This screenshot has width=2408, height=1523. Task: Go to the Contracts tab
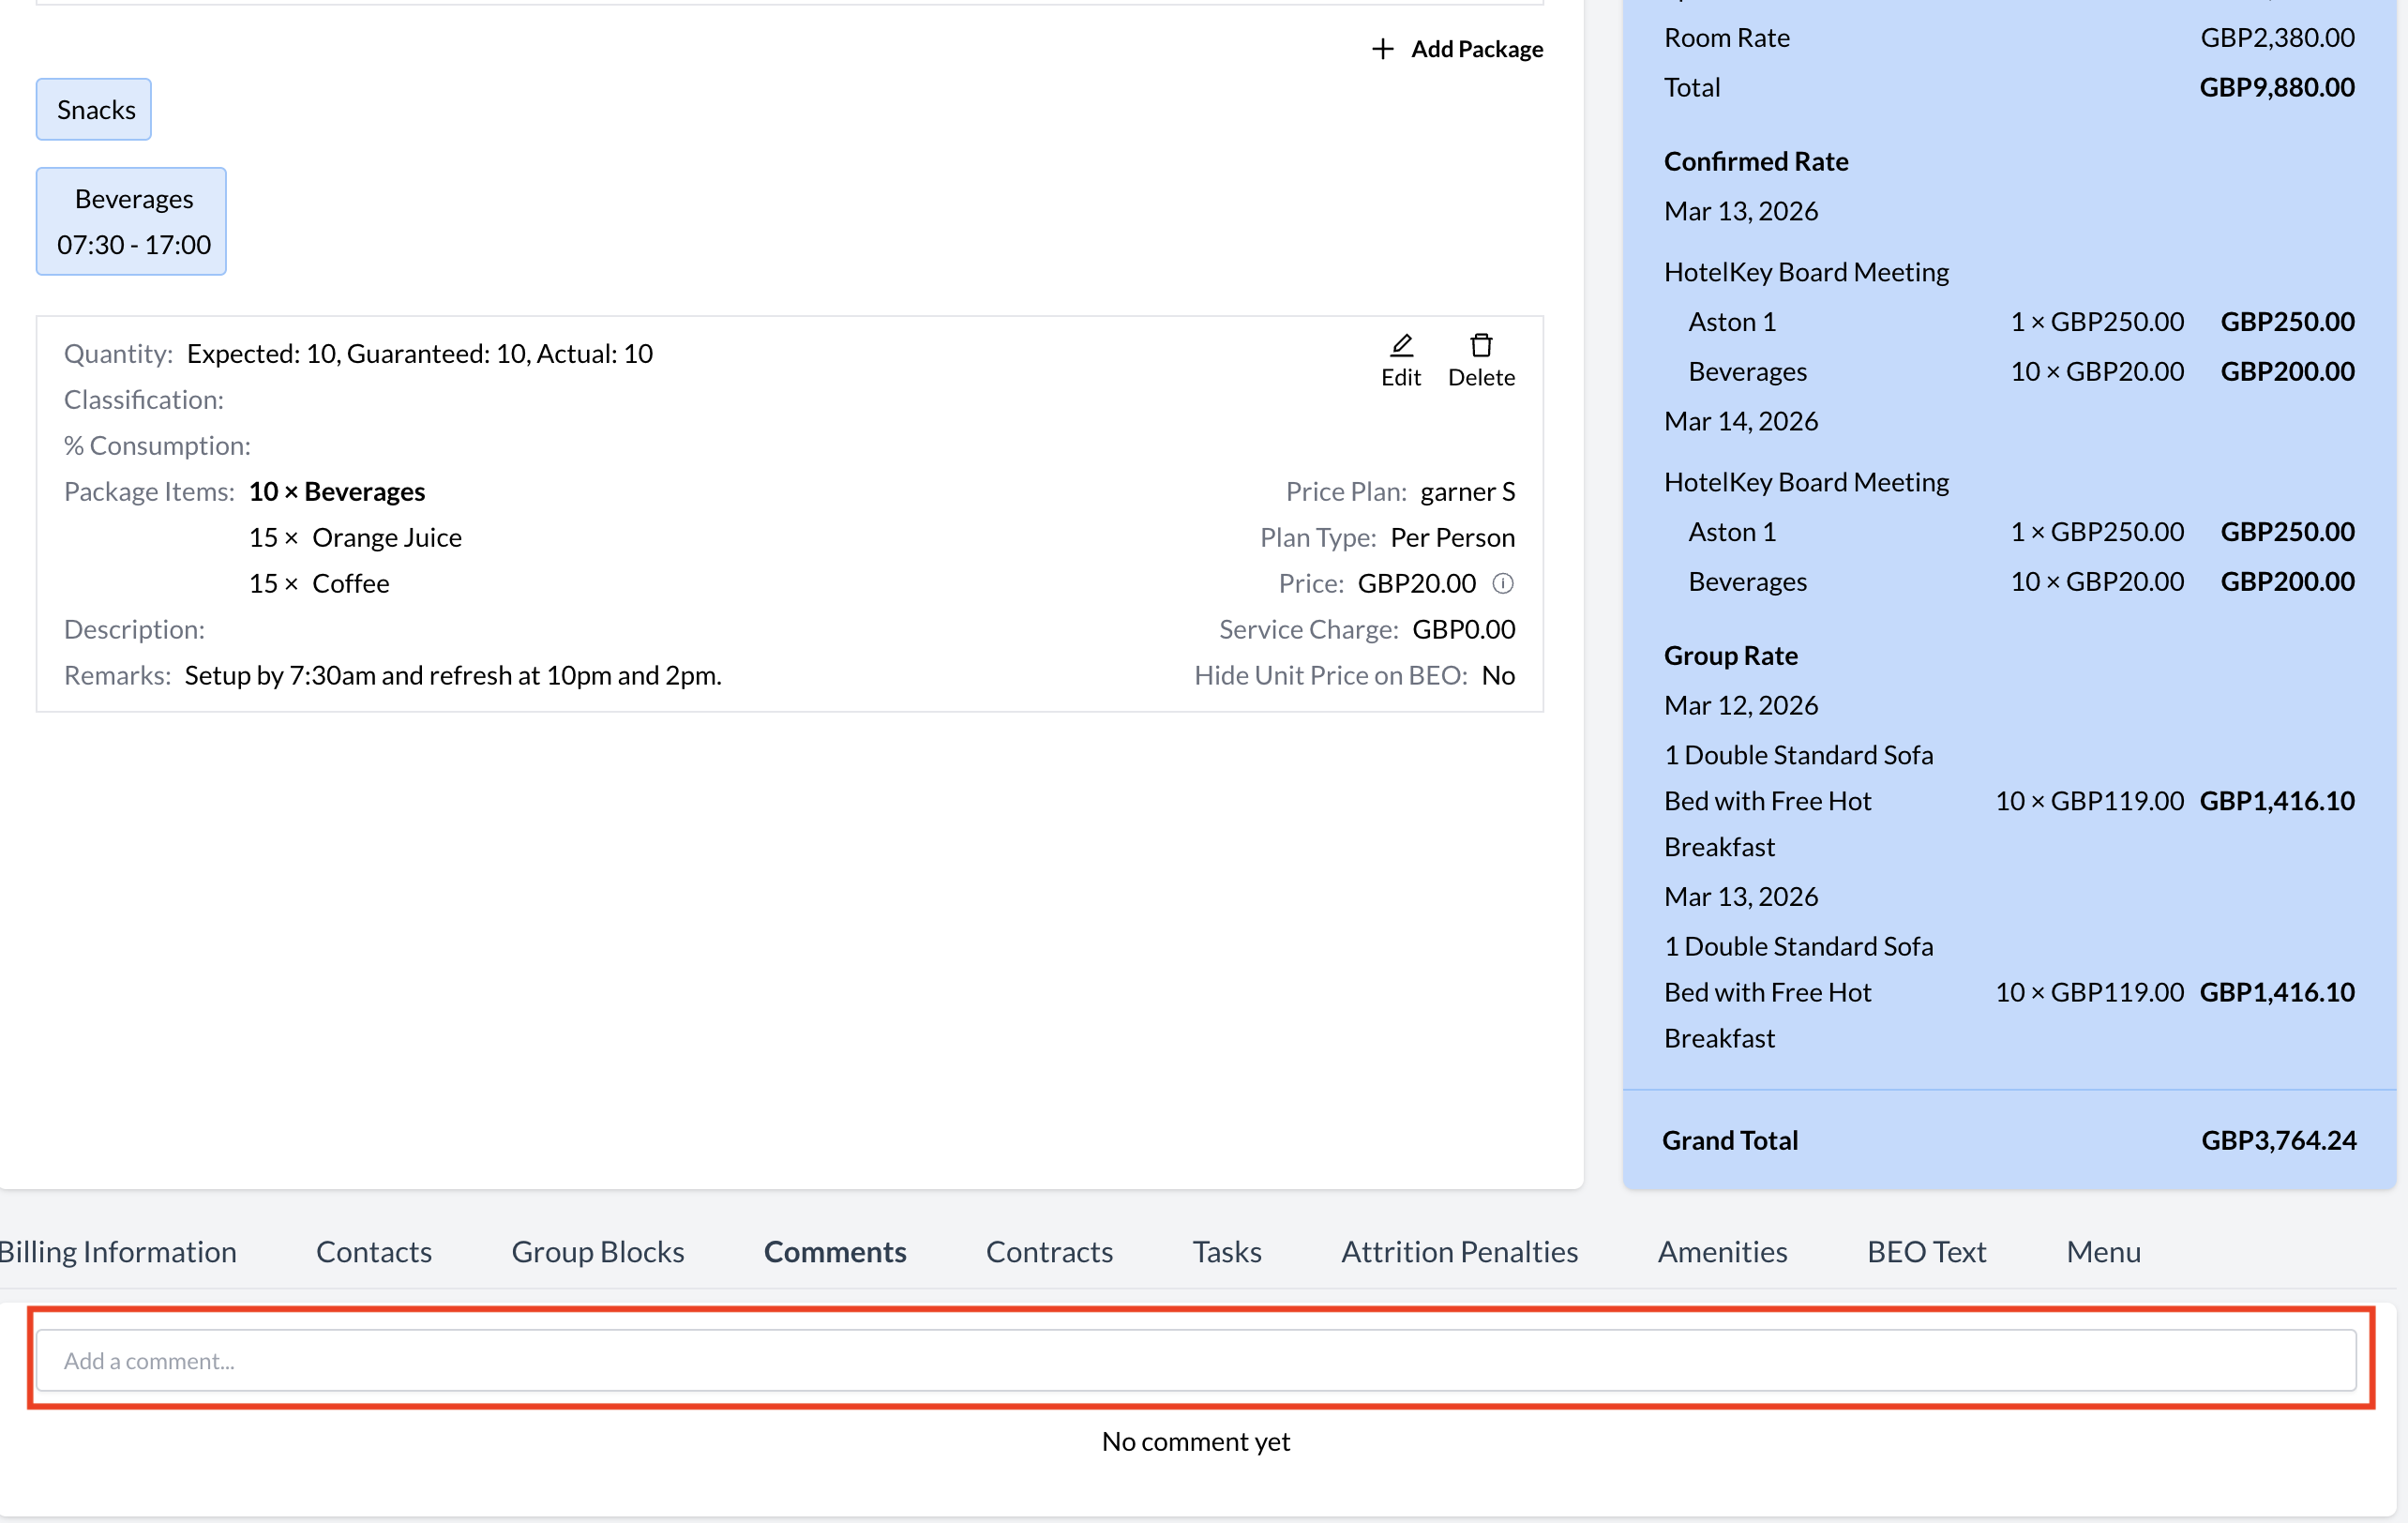(x=1049, y=1251)
